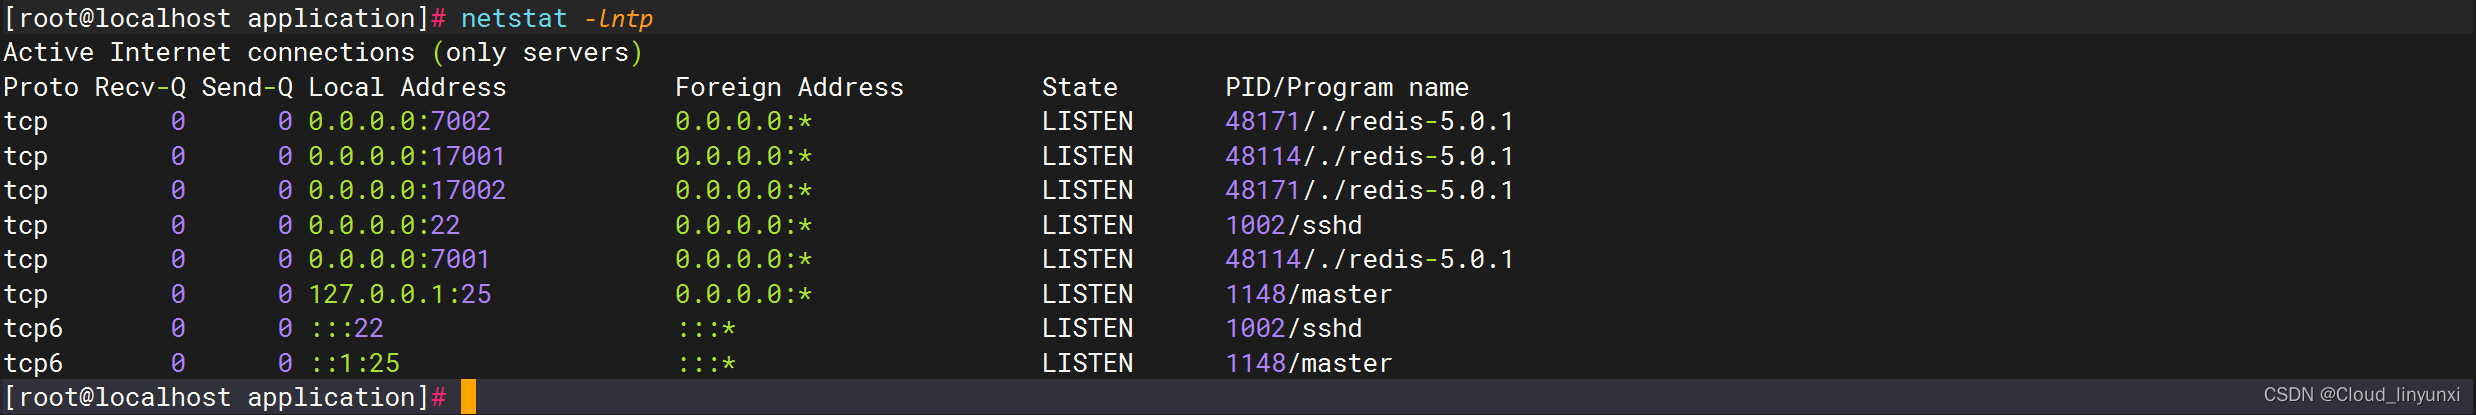The width and height of the screenshot is (2476, 415).
Task: Click the 'State' column header
Action: (1079, 87)
